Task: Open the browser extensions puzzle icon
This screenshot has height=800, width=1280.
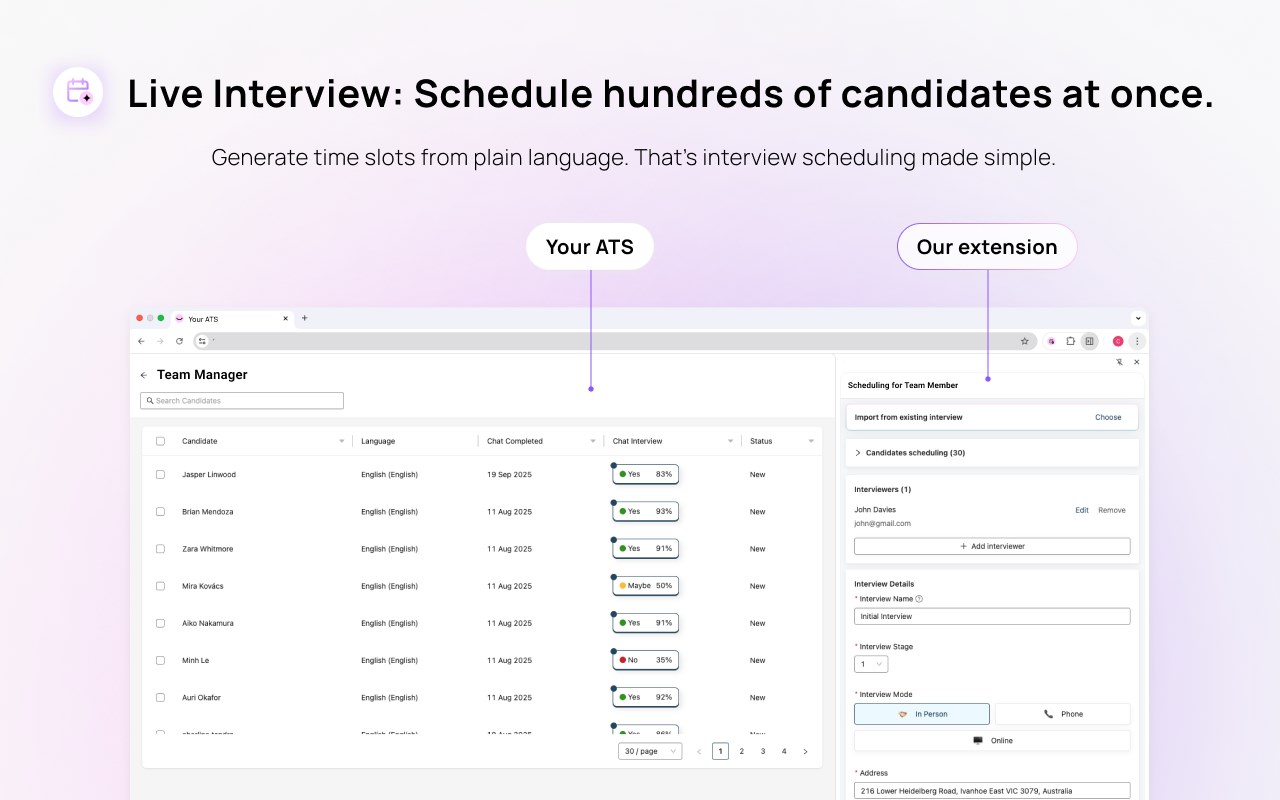Action: pyautogui.click(x=1070, y=341)
